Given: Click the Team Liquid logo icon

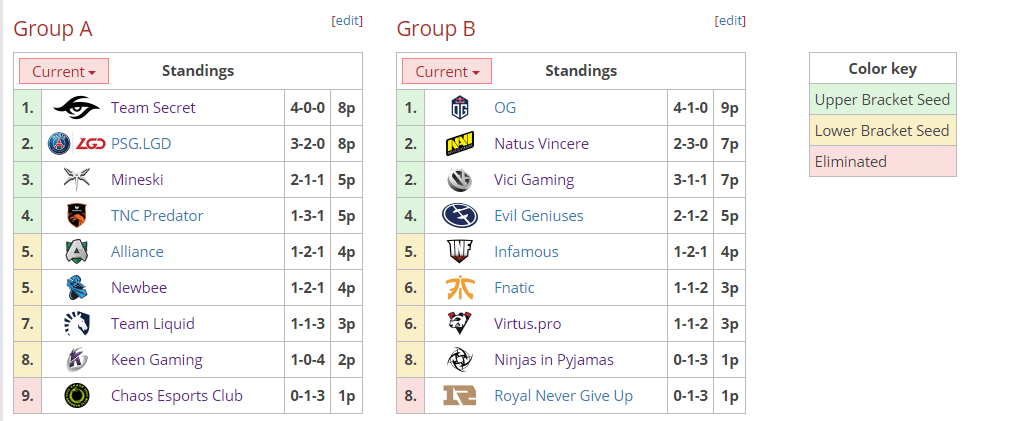Looking at the screenshot, I should coord(77,324).
